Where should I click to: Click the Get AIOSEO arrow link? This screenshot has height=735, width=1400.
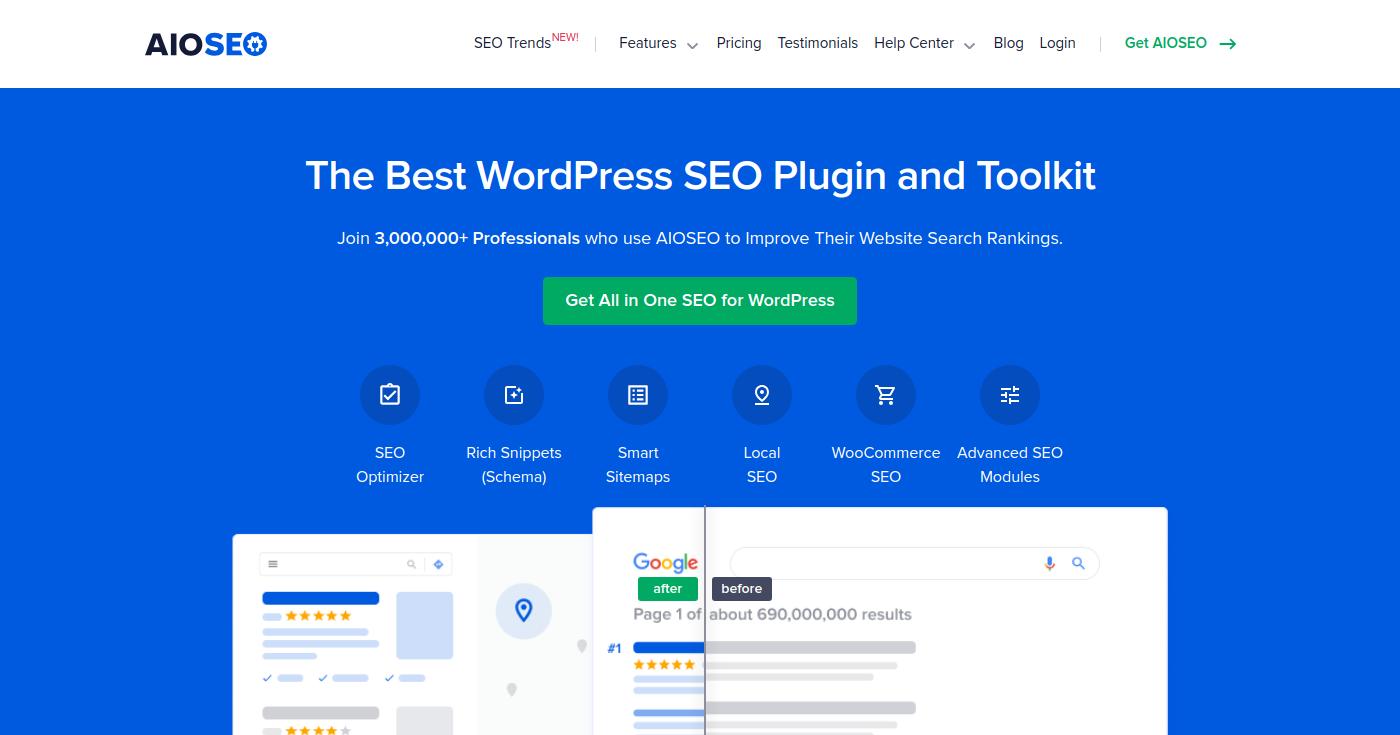tap(1180, 43)
